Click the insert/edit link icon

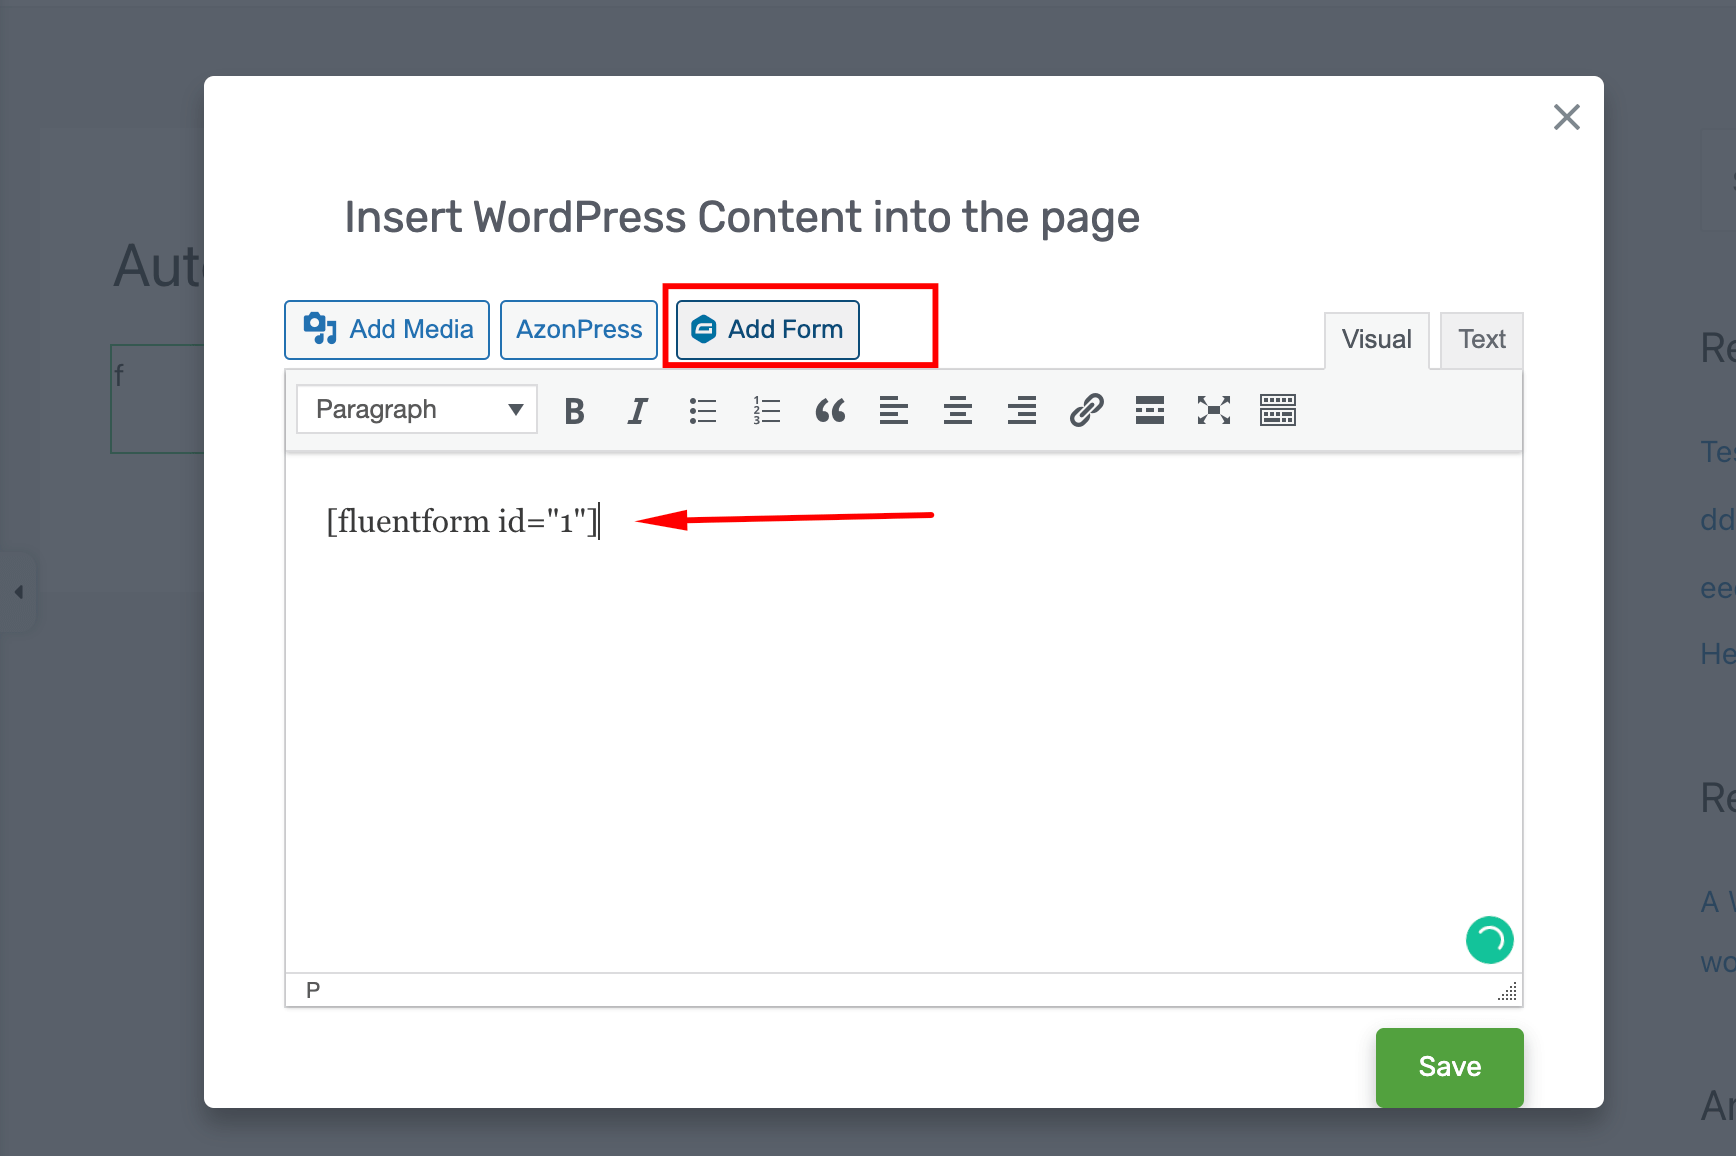[x=1086, y=411]
